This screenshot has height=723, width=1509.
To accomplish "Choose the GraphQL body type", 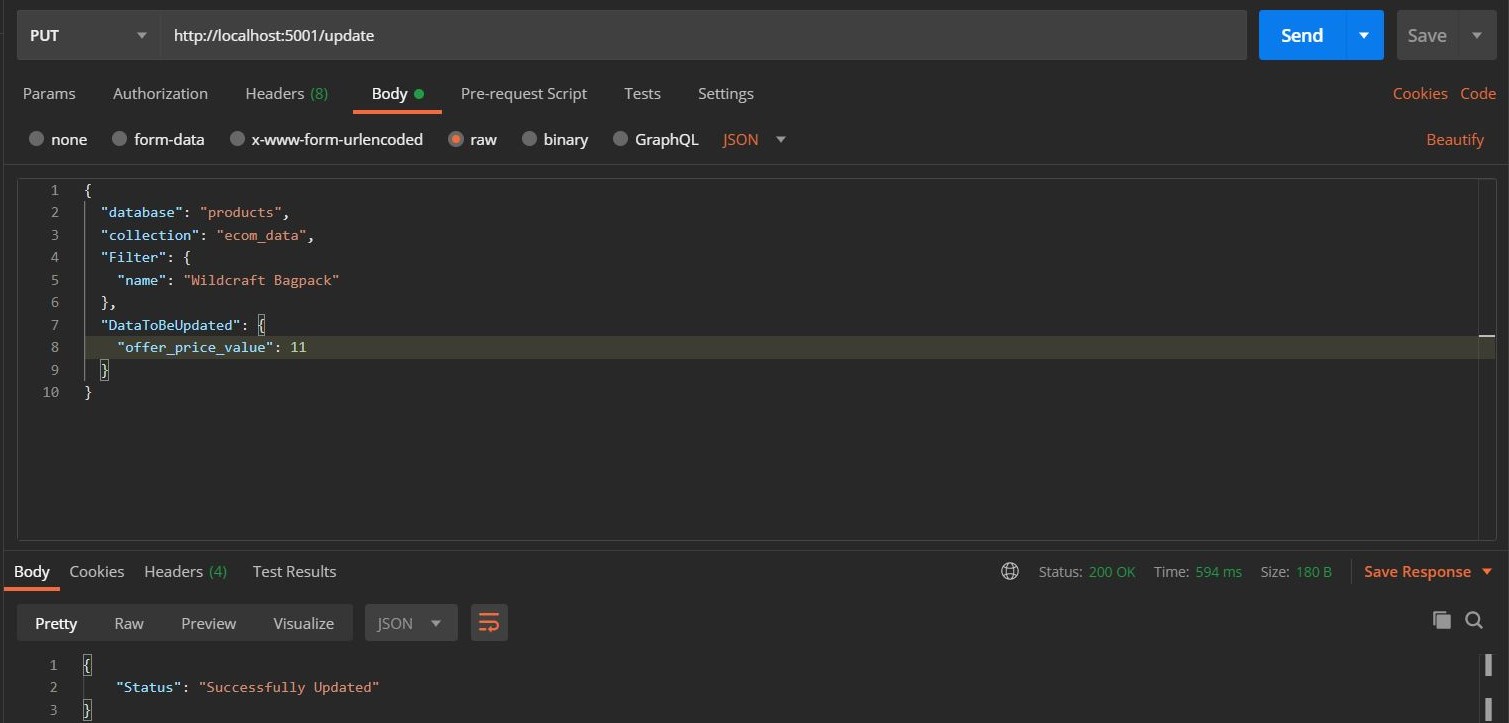I will tap(620, 140).
